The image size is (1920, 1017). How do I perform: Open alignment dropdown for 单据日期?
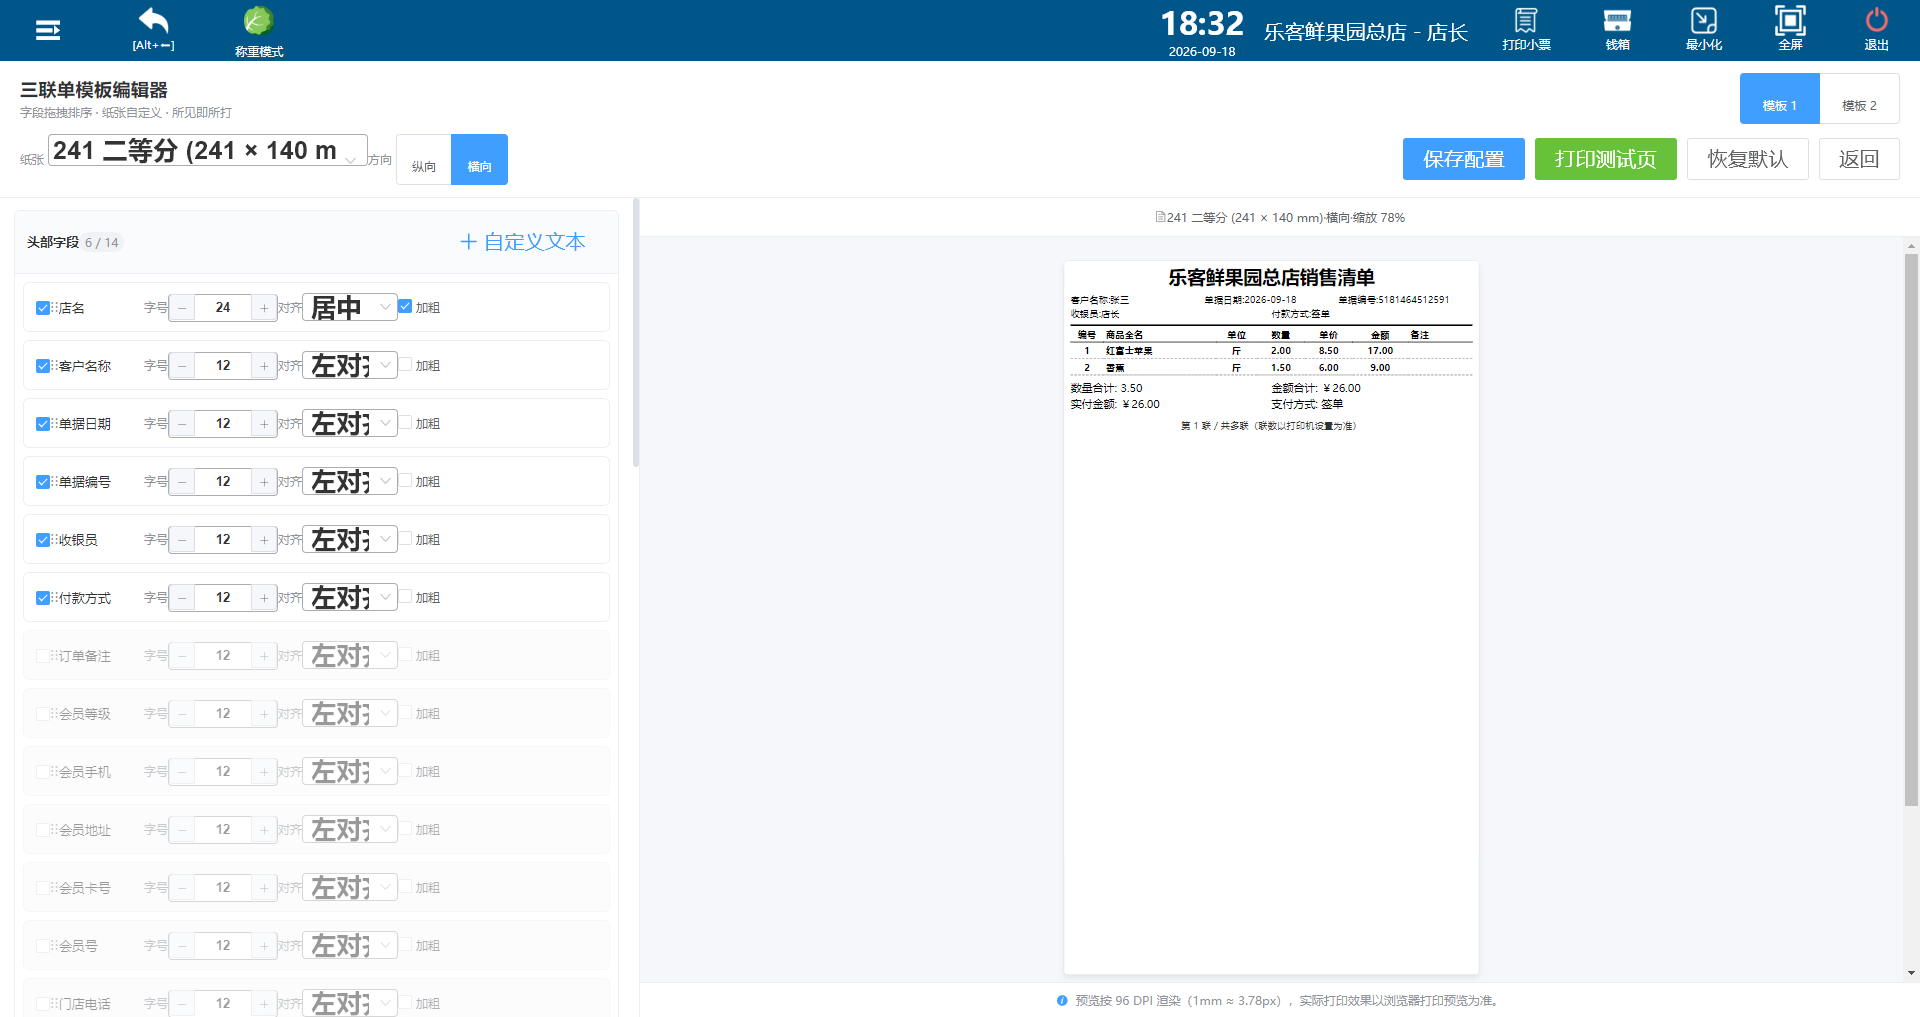(x=350, y=424)
